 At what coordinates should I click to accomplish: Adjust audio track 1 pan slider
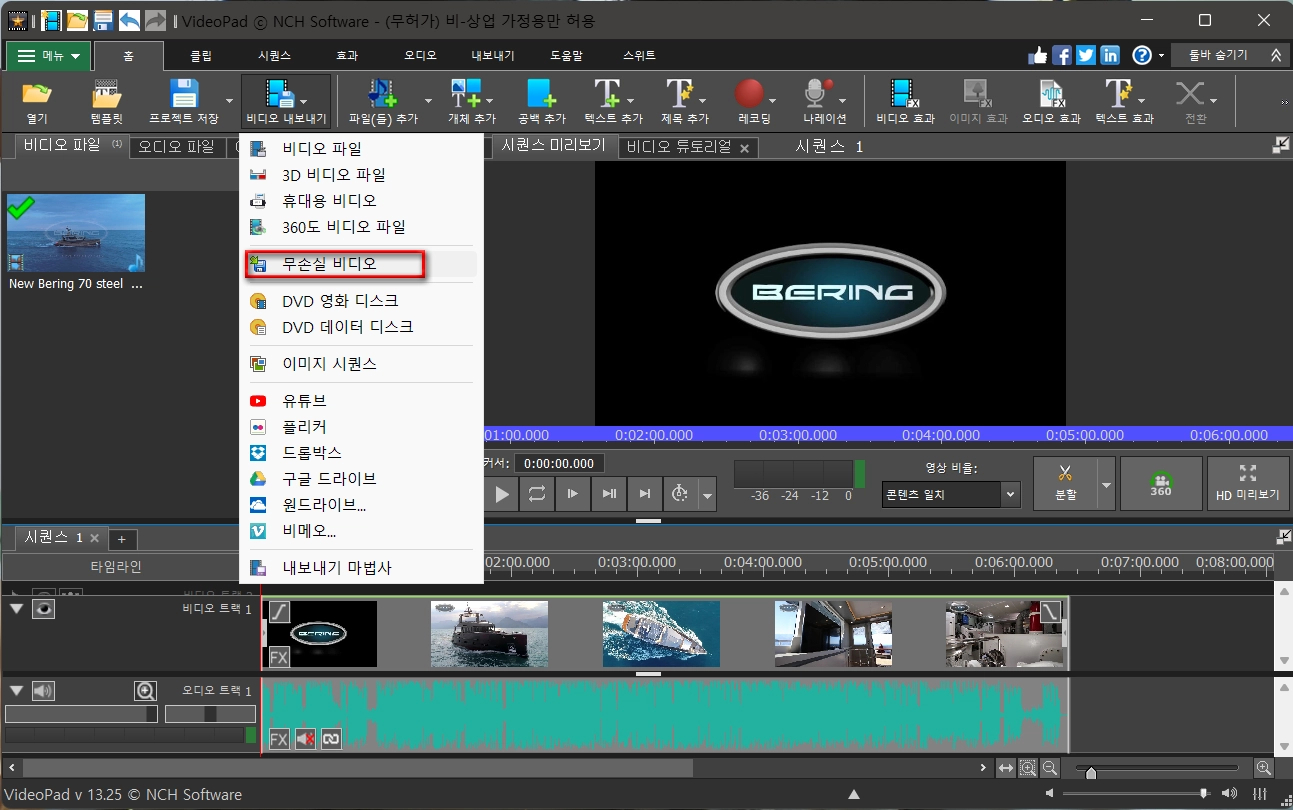pos(210,714)
